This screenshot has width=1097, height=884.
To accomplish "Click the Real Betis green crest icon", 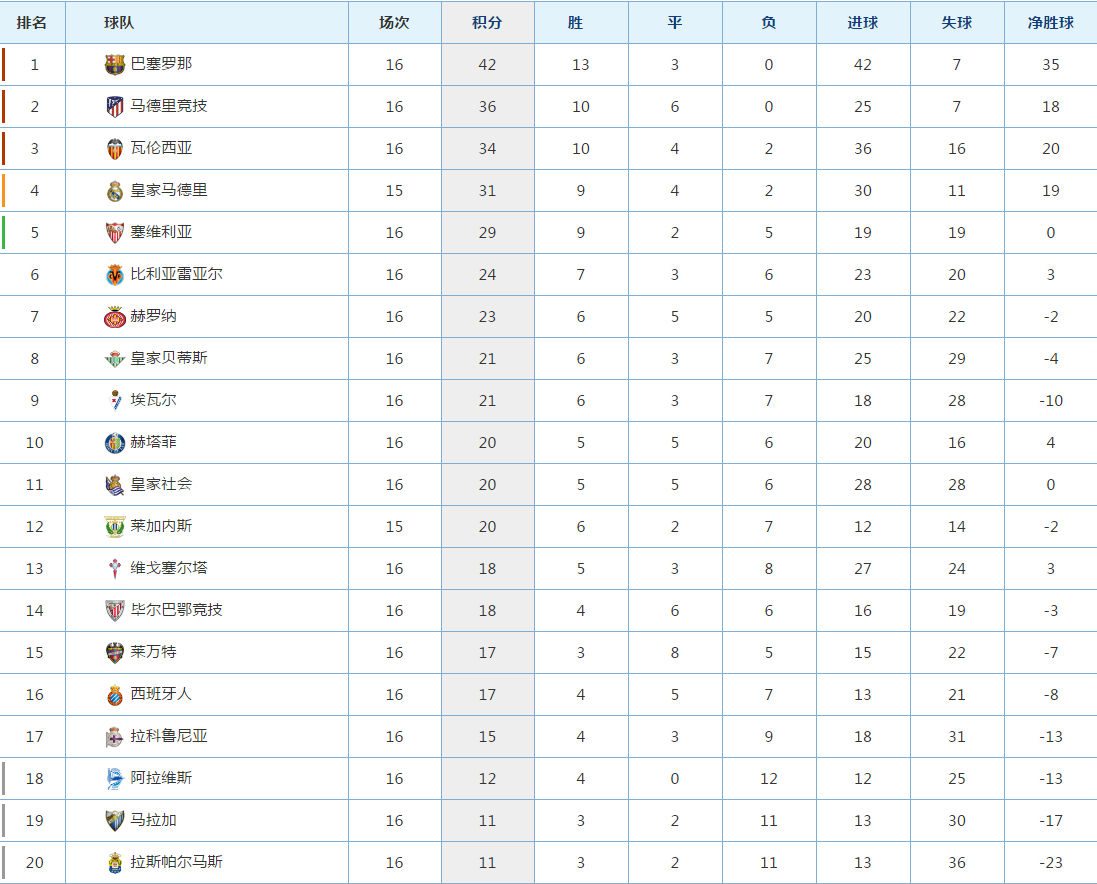I will click(x=115, y=358).
